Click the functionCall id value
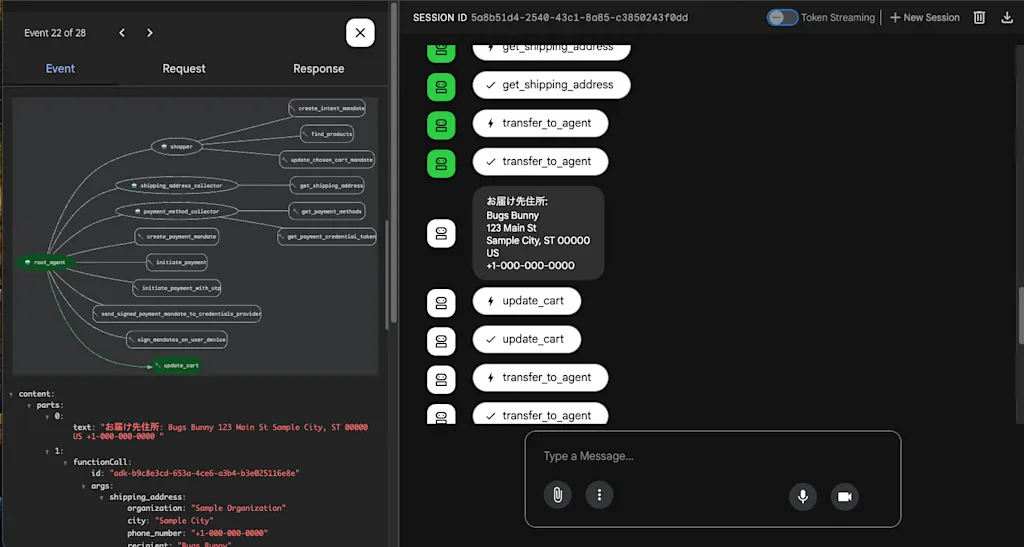This screenshot has width=1024, height=547. click(205, 473)
